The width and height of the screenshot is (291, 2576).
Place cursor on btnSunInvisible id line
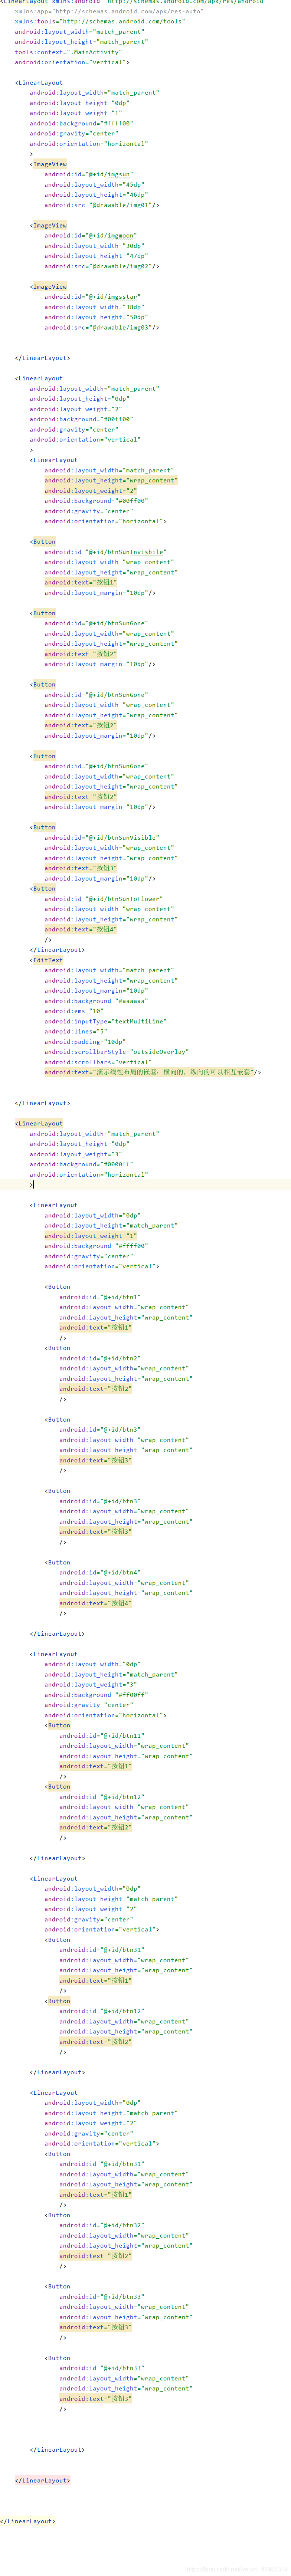click(x=105, y=552)
